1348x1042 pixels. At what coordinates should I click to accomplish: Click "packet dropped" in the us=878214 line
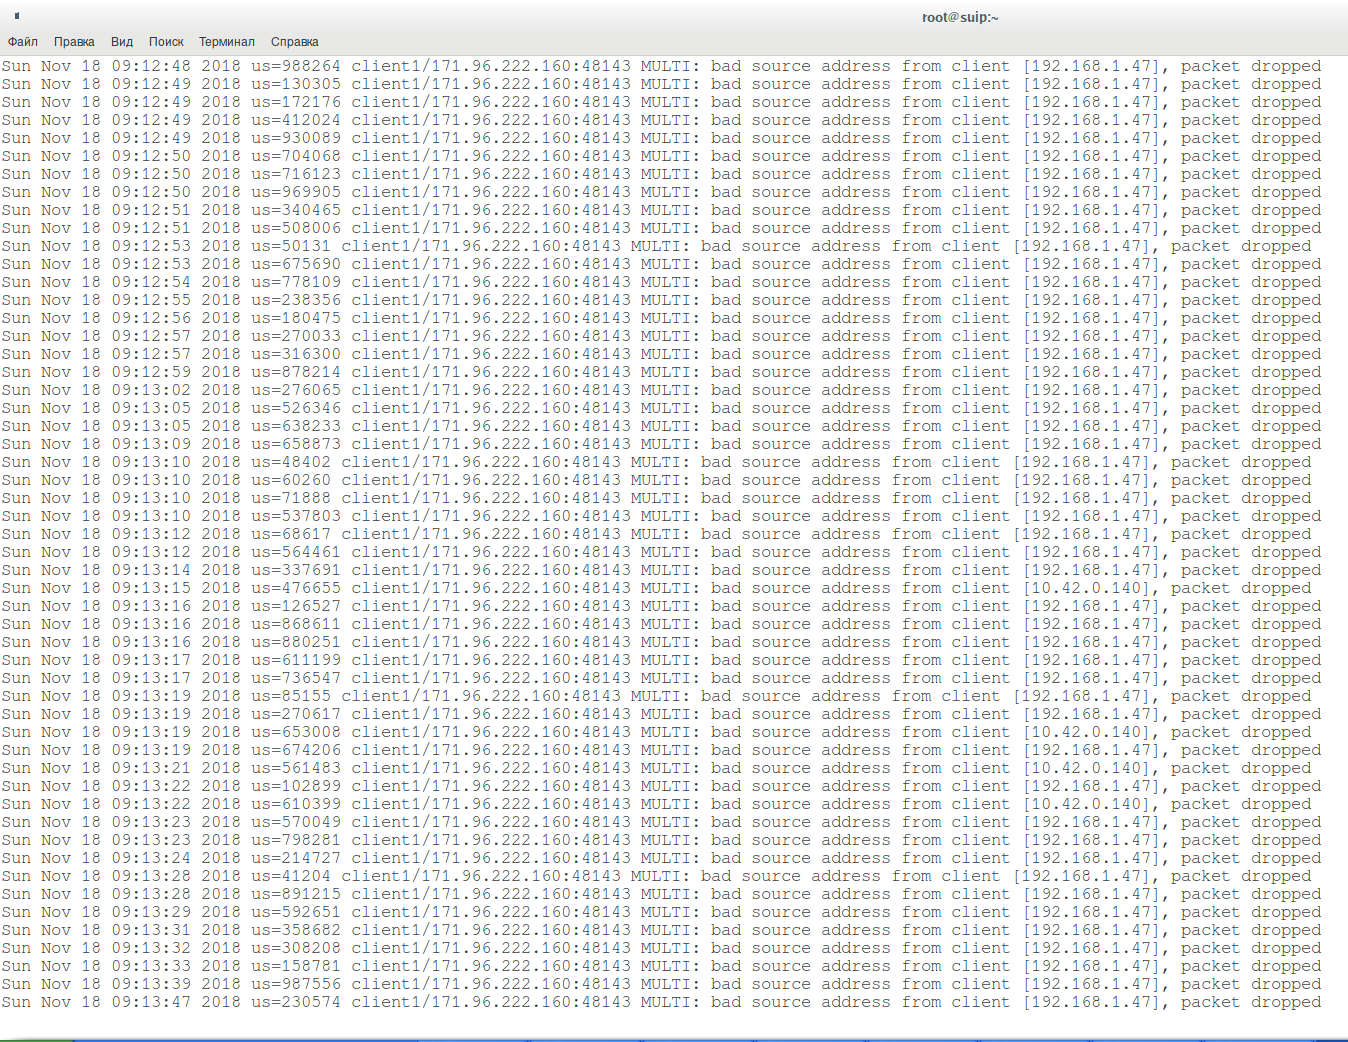pos(1250,373)
